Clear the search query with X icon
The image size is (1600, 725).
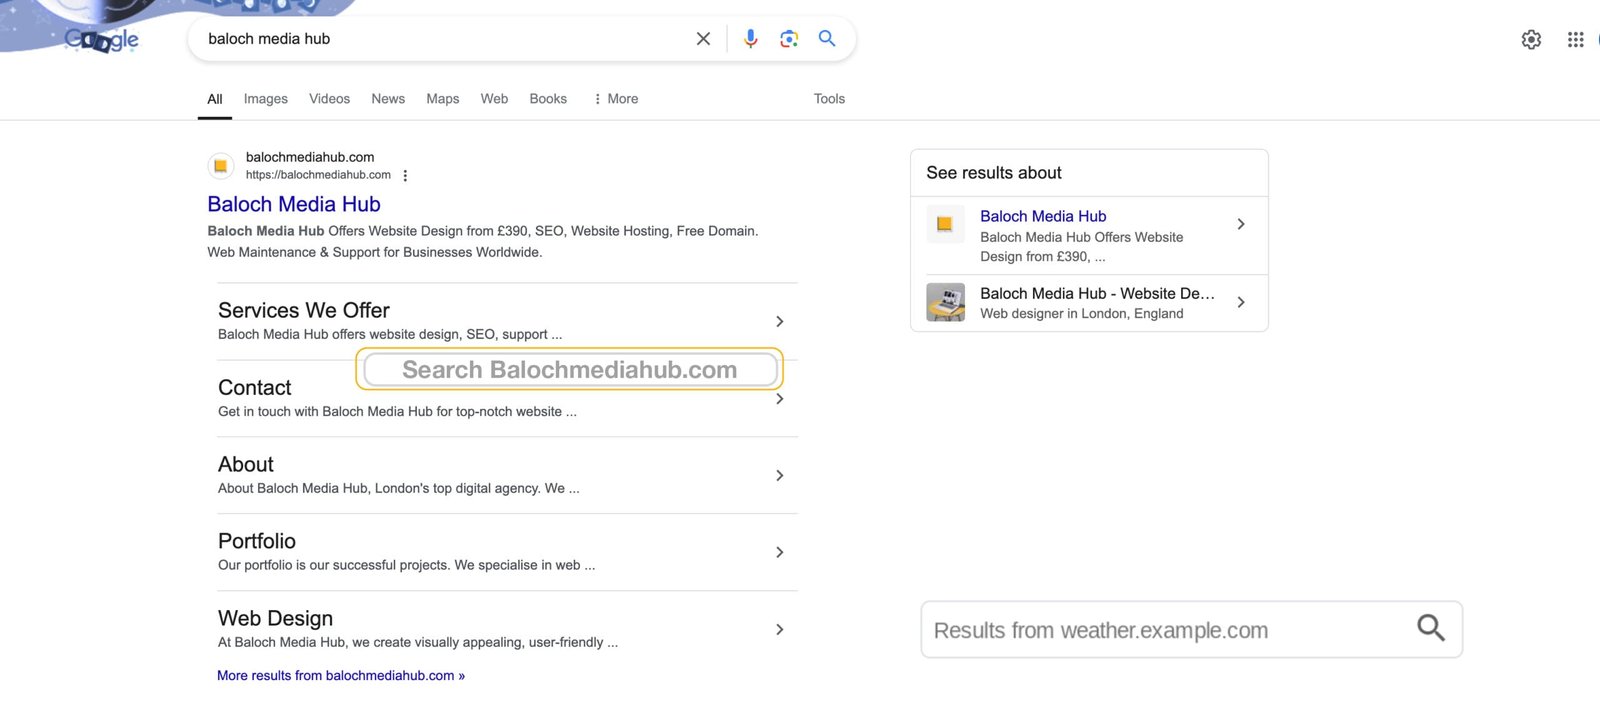click(703, 39)
